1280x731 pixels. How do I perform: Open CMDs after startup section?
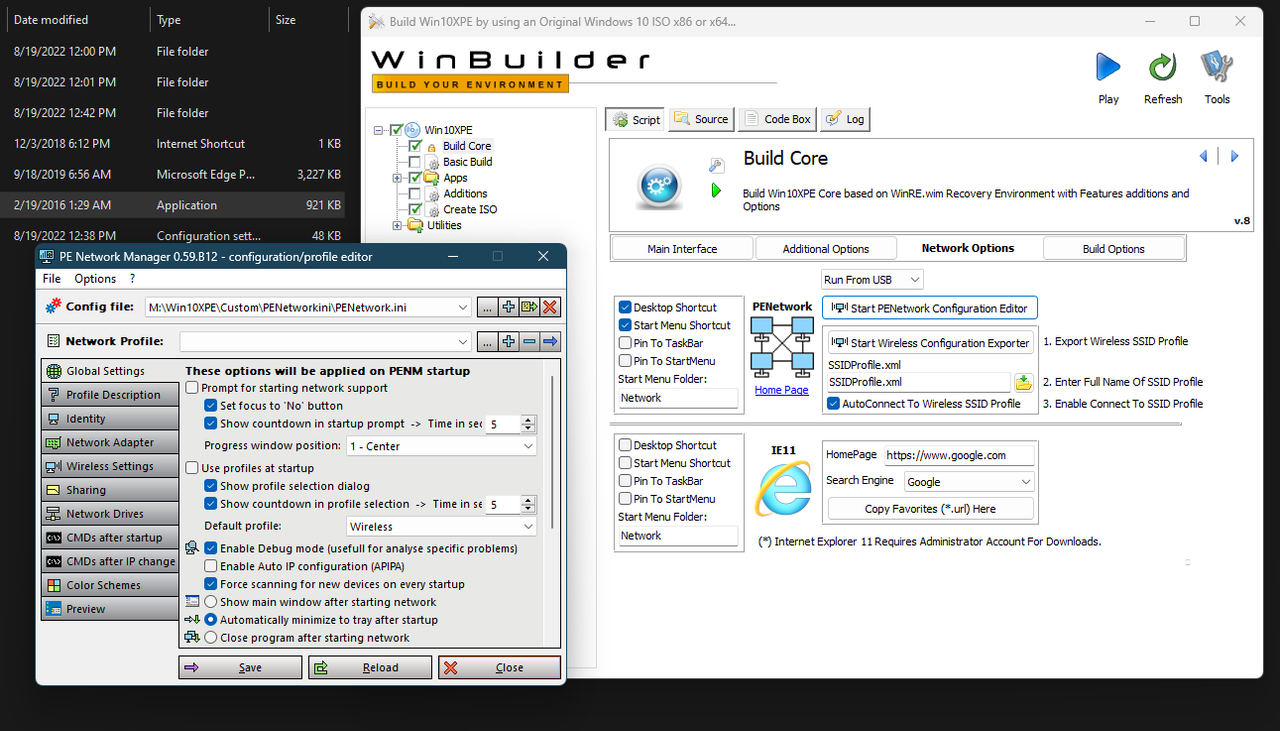(x=110, y=538)
